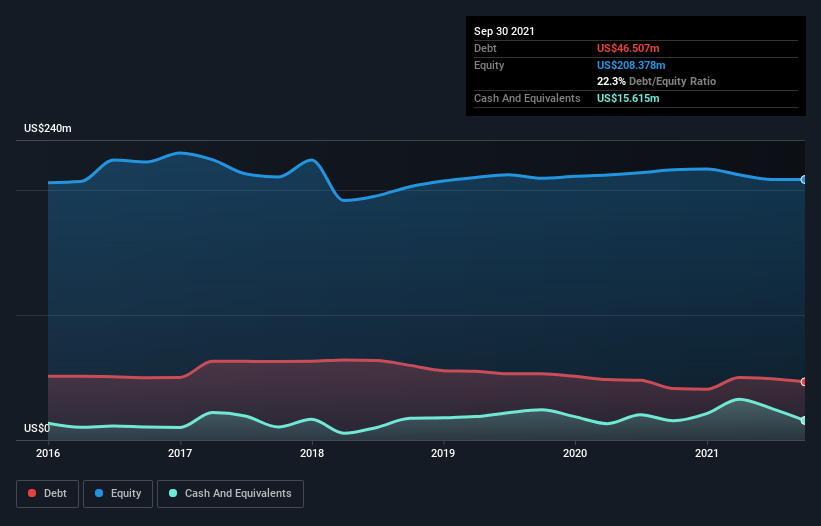Click the 2021 x-axis label
Image resolution: width=821 pixels, height=526 pixels.
pyautogui.click(x=707, y=453)
